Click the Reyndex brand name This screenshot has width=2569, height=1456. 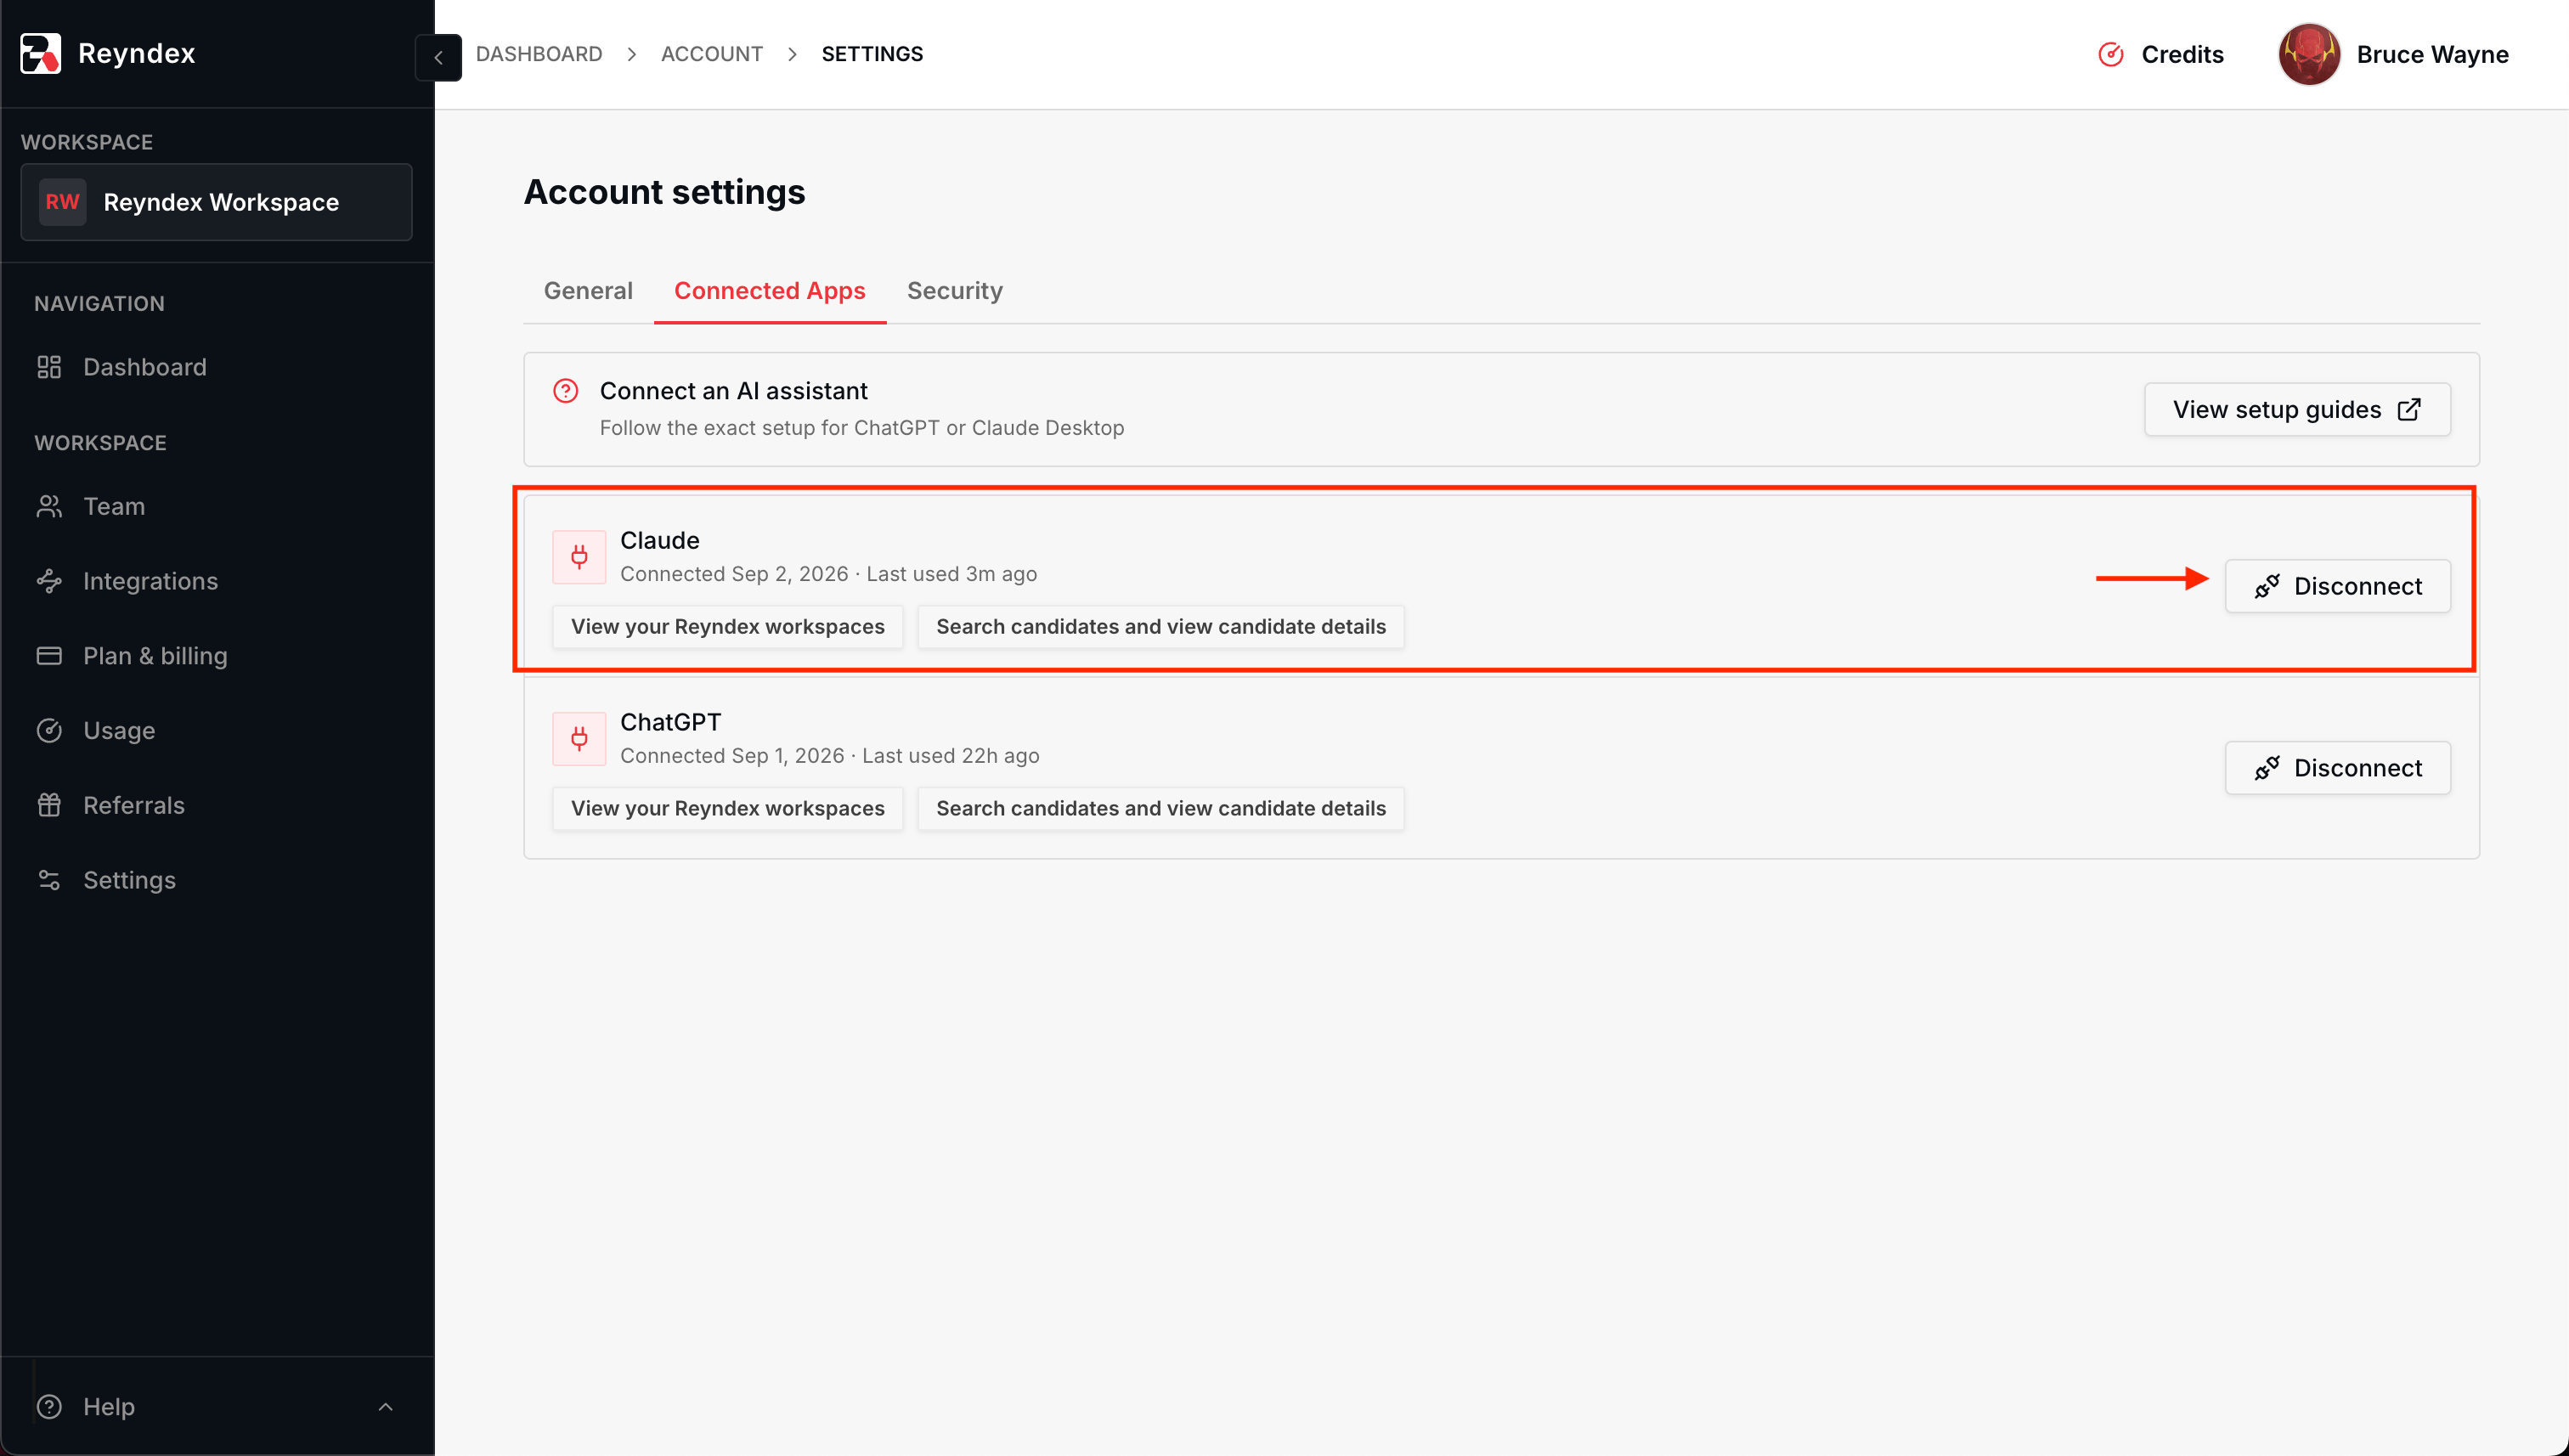(x=137, y=53)
